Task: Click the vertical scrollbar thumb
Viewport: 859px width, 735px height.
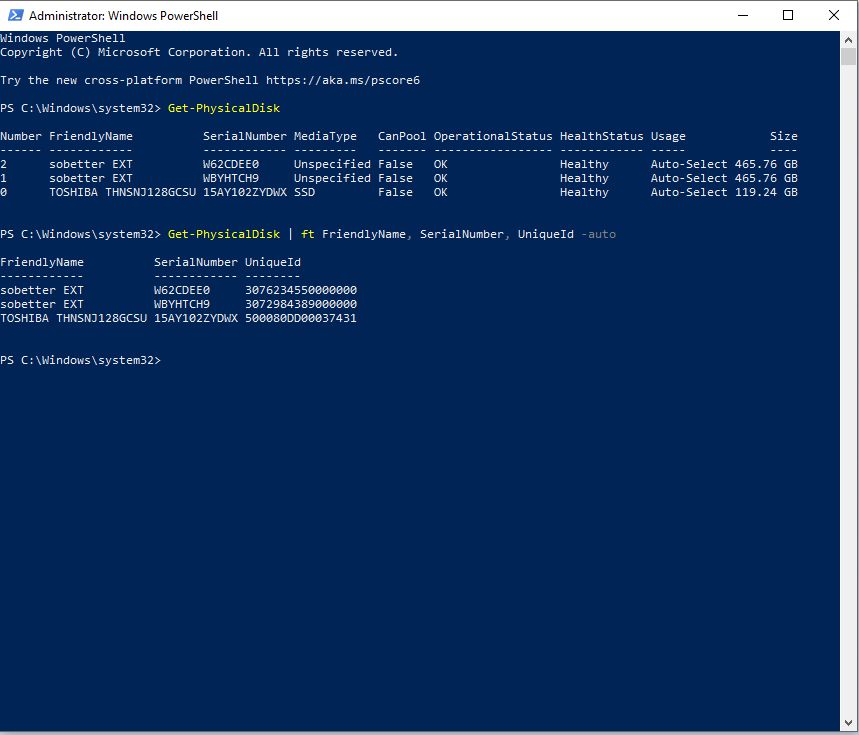Action: tap(849, 57)
